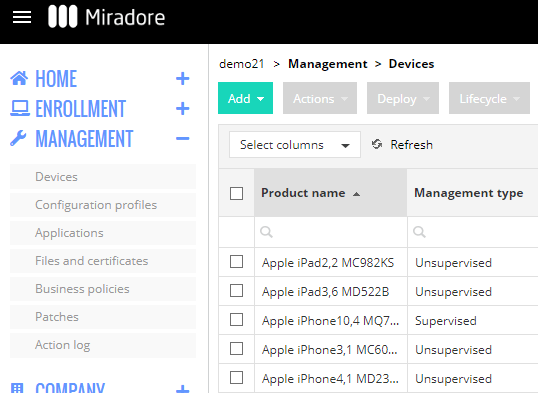Open the Actions dropdown button
The width and height of the screenshot is (538, 393).
pos(320,98)
